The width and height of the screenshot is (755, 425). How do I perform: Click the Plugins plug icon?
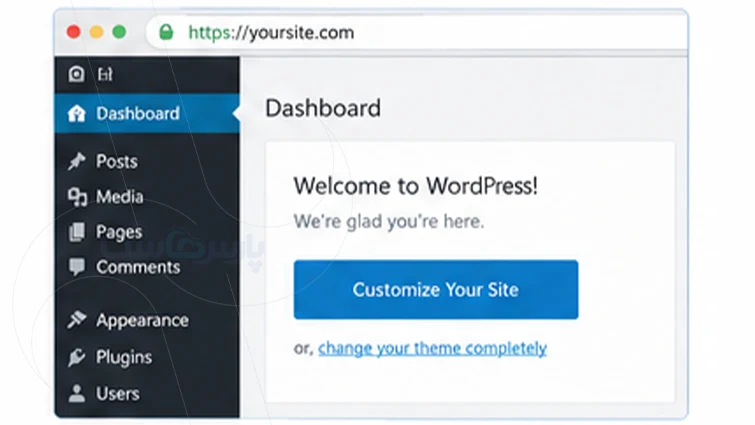point(77,357)
